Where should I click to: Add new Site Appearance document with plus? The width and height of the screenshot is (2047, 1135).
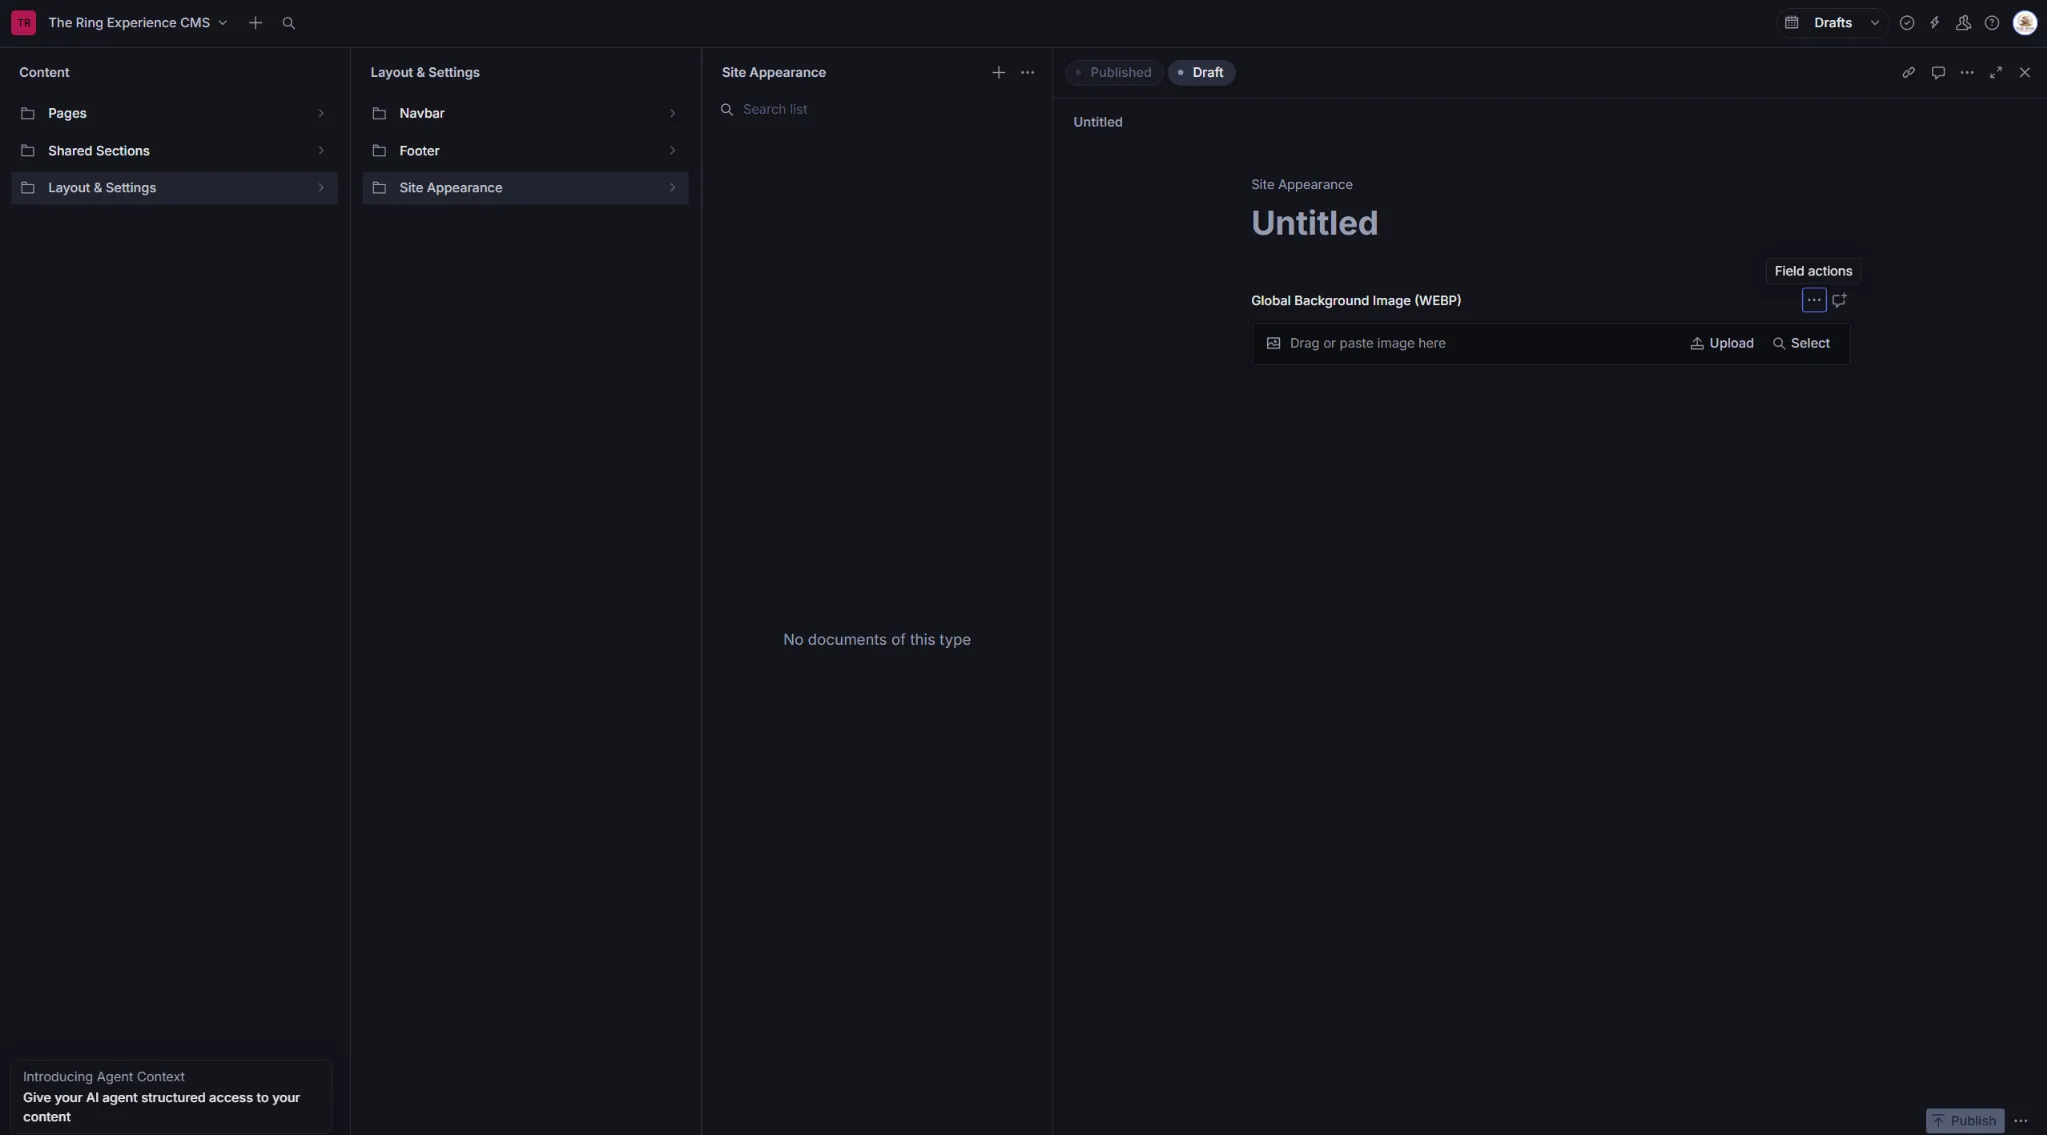click(997, 73)
